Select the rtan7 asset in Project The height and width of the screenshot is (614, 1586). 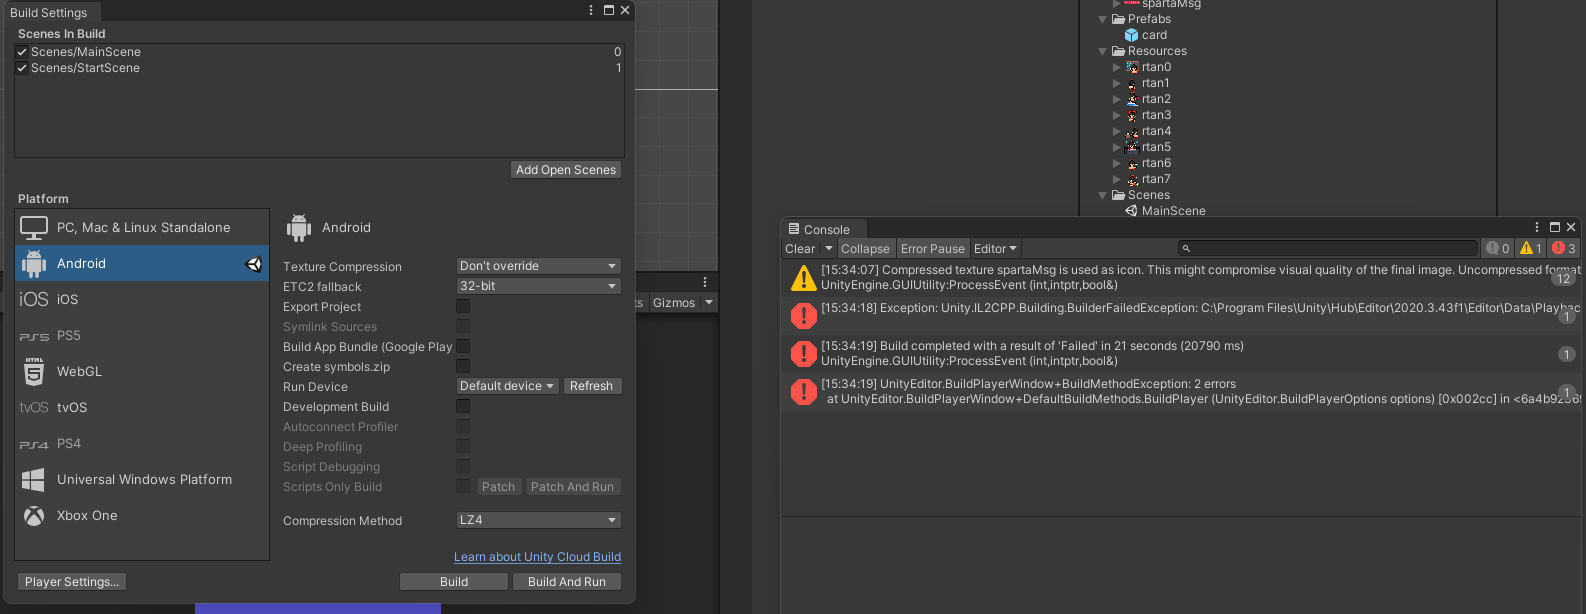[x=1156, y=179]
